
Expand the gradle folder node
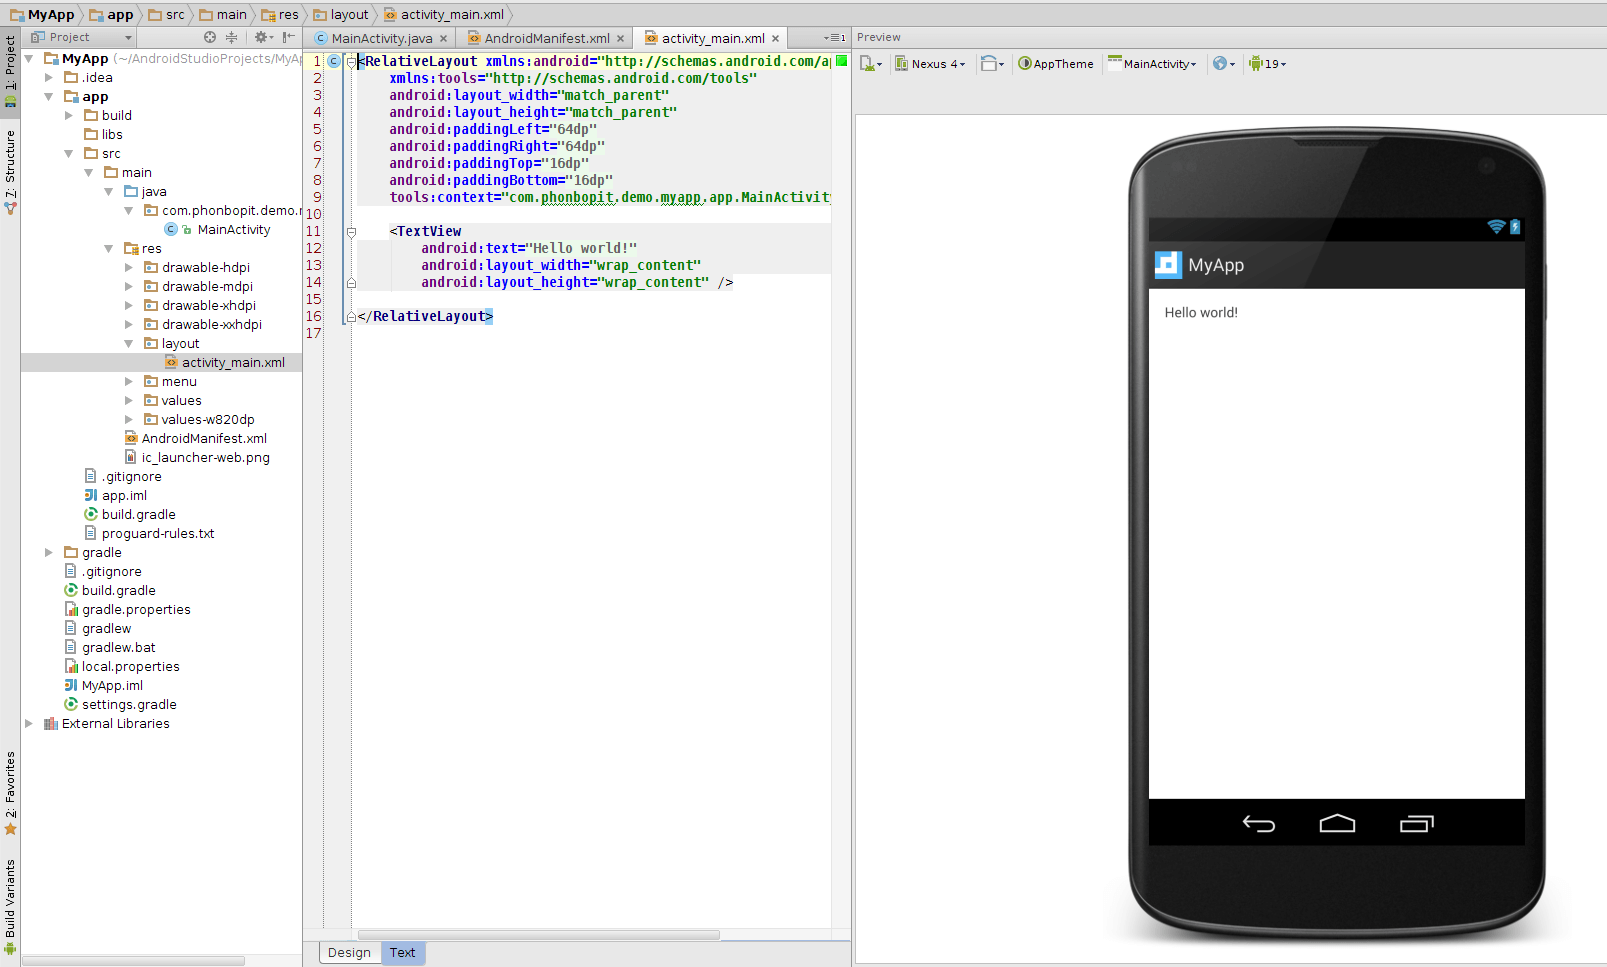click(49, 553)
